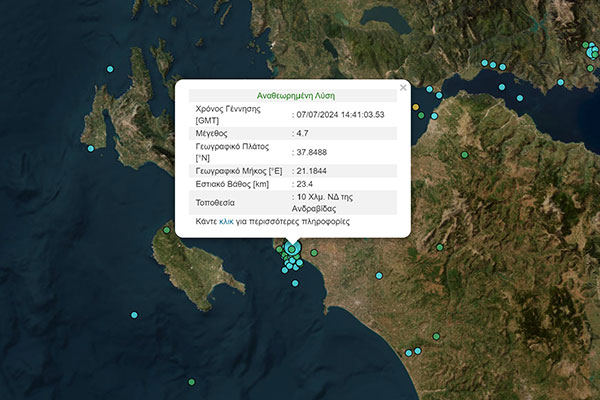Select the southernmost cyan marker below epicenter cluster
The image size is (600, 400).
coord(295,283)
